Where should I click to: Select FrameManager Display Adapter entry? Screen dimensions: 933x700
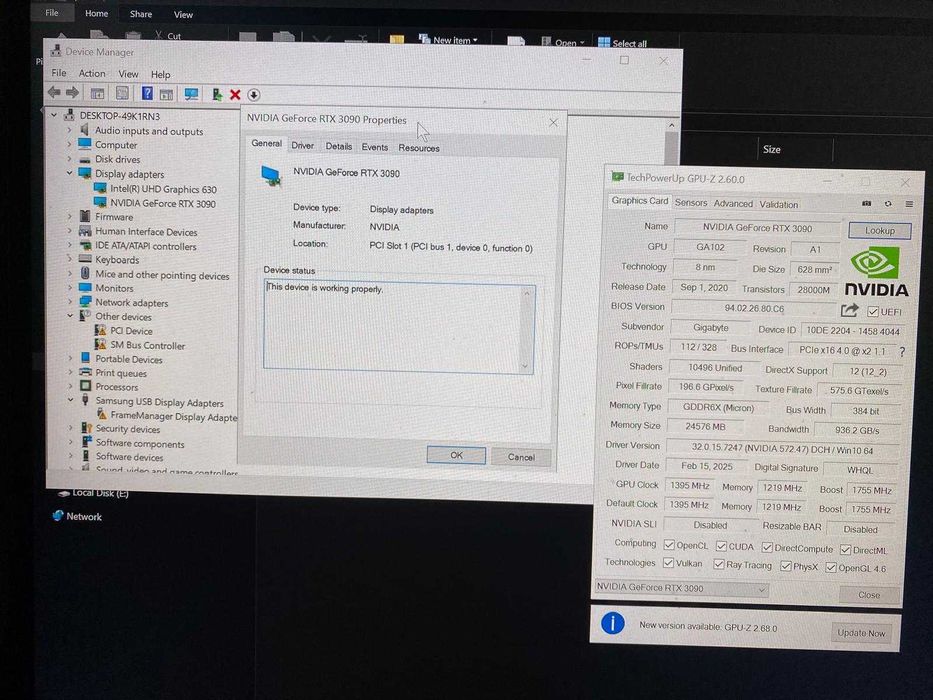174,416
